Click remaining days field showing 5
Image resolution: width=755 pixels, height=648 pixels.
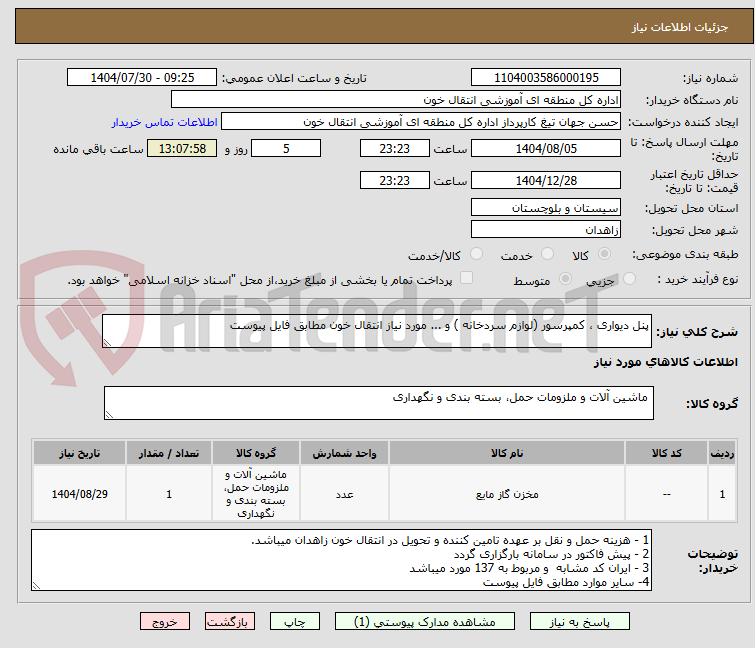point(286,148)
